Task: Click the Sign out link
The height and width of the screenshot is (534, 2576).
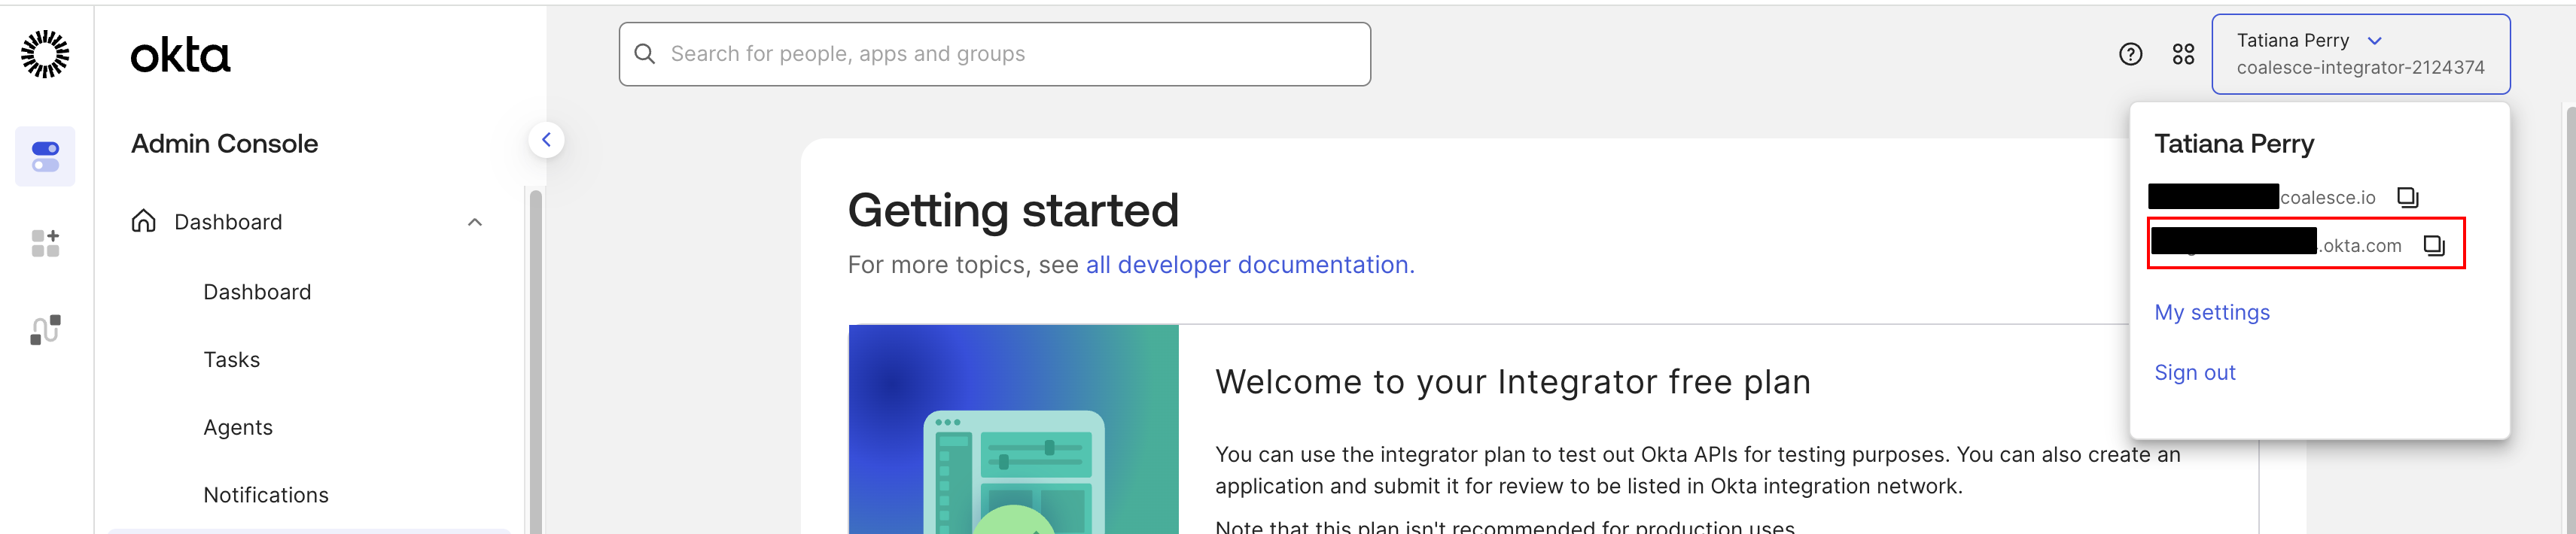Action: tap(2194, 372)
